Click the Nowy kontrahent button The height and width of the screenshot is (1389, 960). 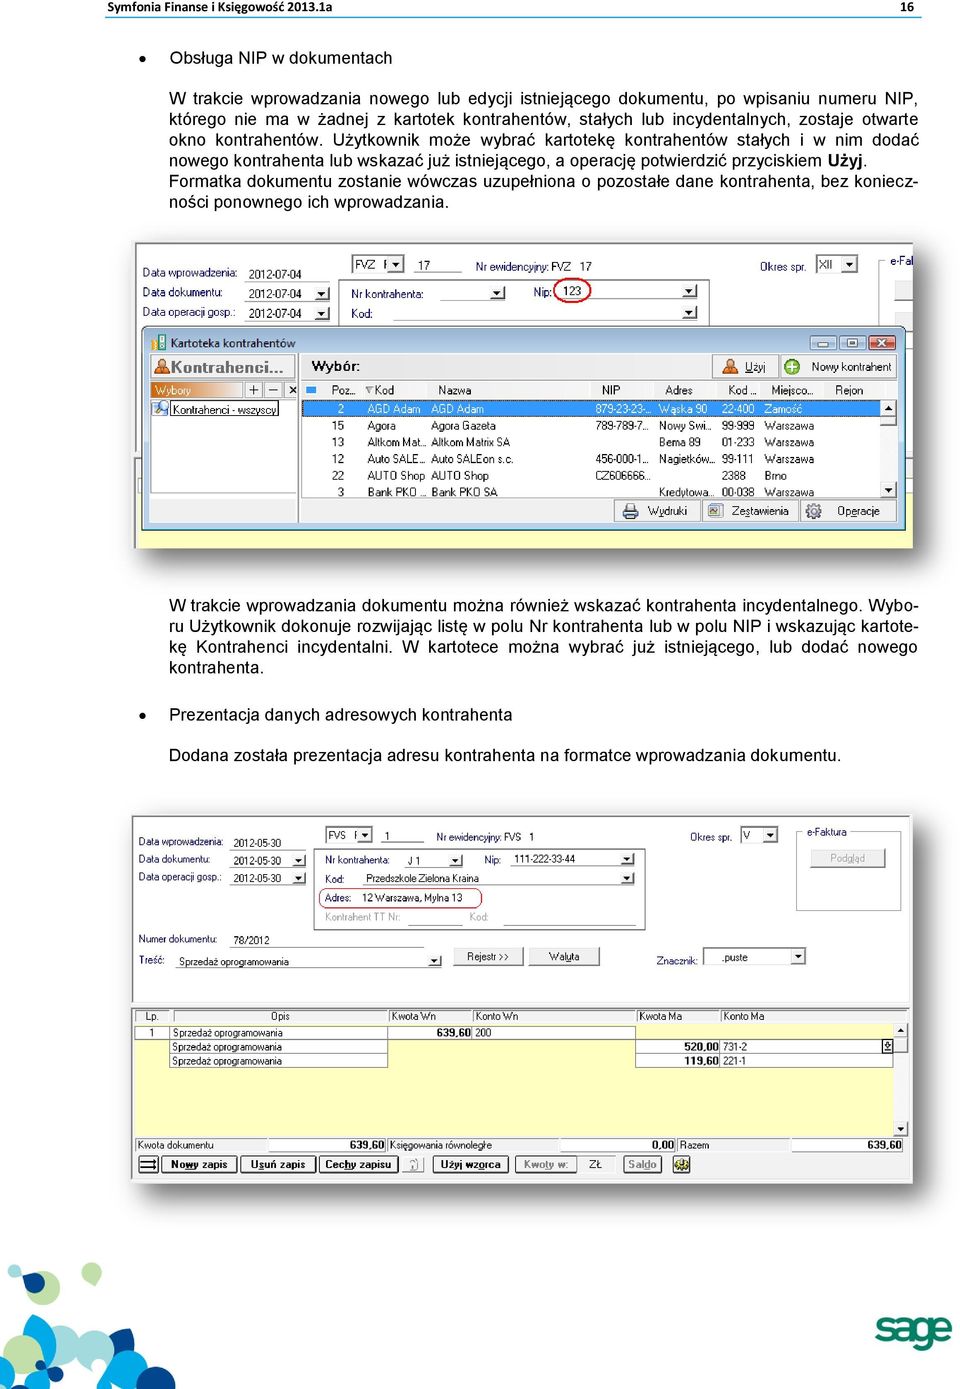838,367
